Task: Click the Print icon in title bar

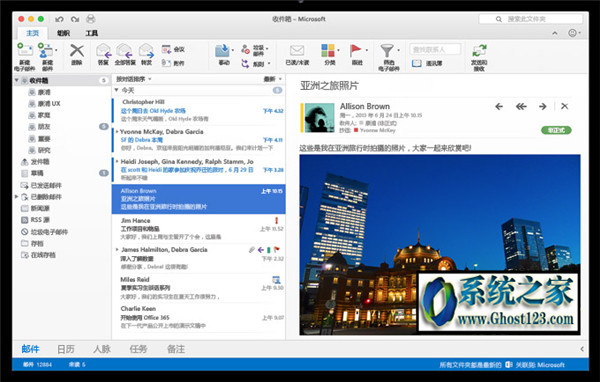Action: pyautogui.click(x=91, y=19)
